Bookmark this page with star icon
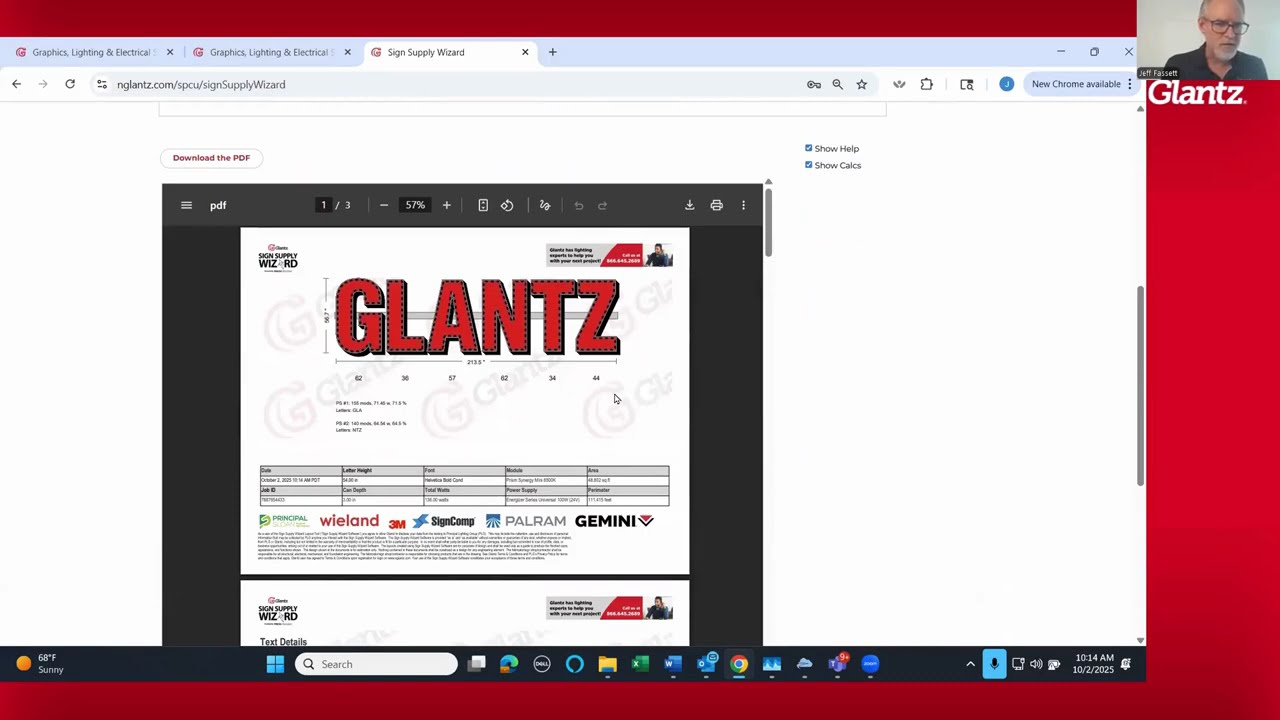This screenshot has width=1280, height=720. 862,84
